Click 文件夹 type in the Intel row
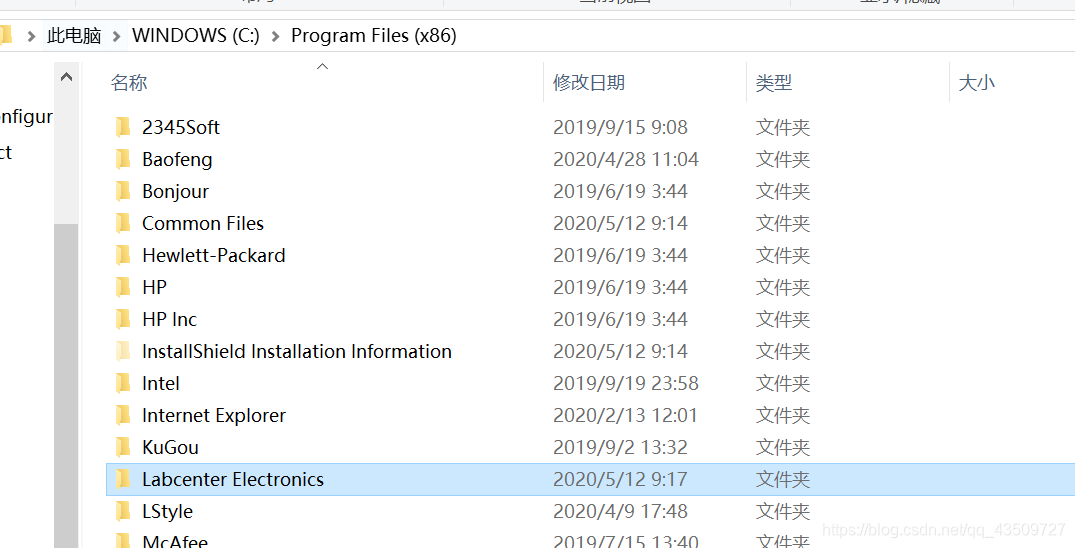The width and height of the screenshot is (1075, 548). click(783, 383)
